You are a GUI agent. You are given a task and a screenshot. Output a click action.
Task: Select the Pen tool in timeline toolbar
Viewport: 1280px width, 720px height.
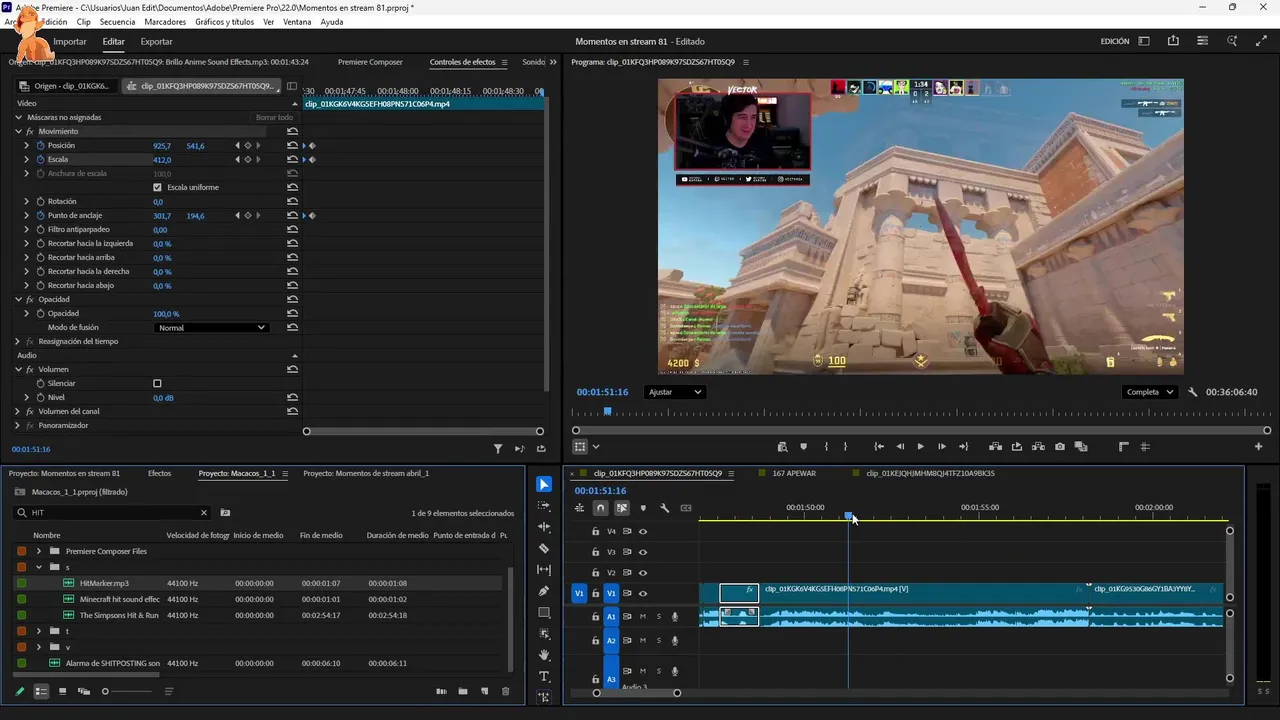pos(544,591)
